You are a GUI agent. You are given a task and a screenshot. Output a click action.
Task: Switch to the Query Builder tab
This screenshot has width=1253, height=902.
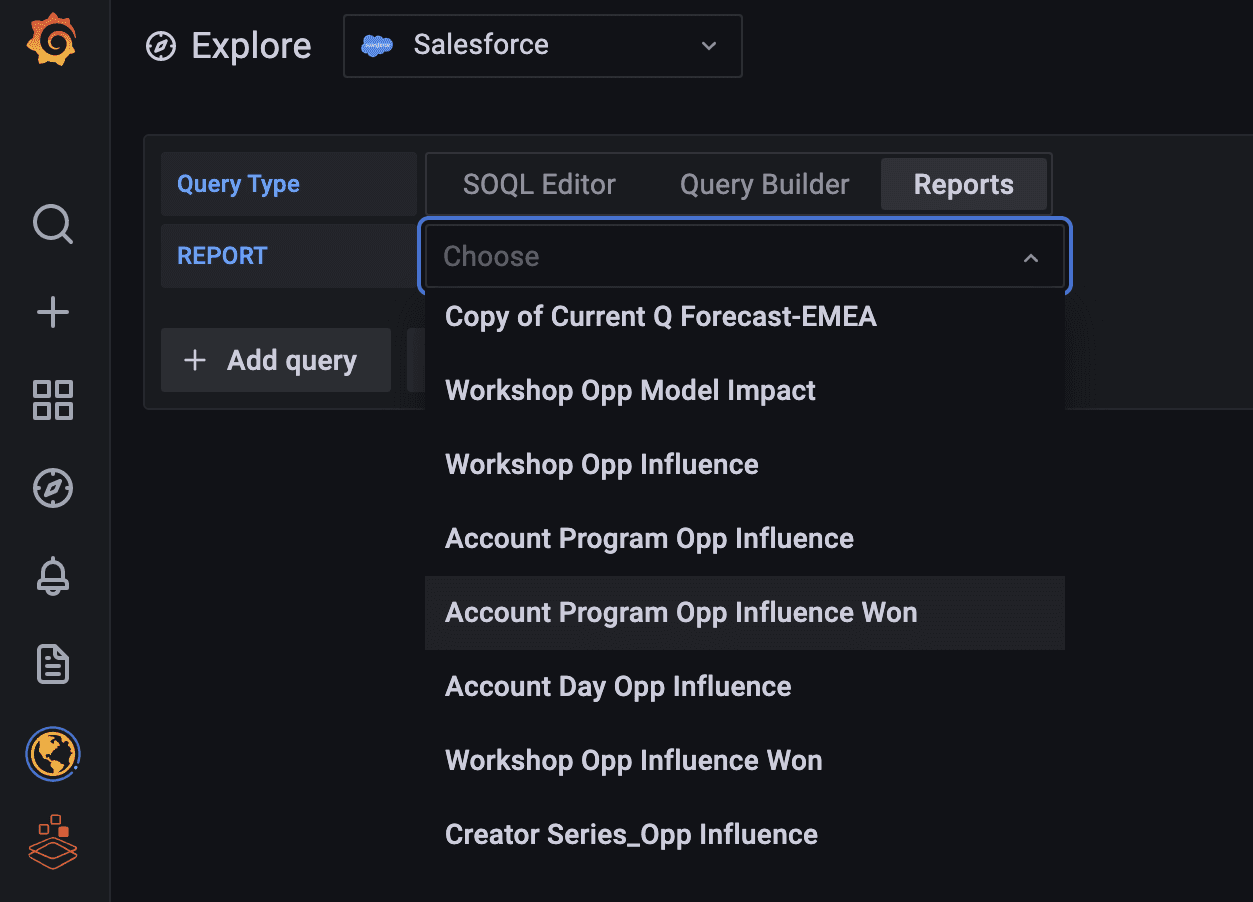click(x=764, y=184)
